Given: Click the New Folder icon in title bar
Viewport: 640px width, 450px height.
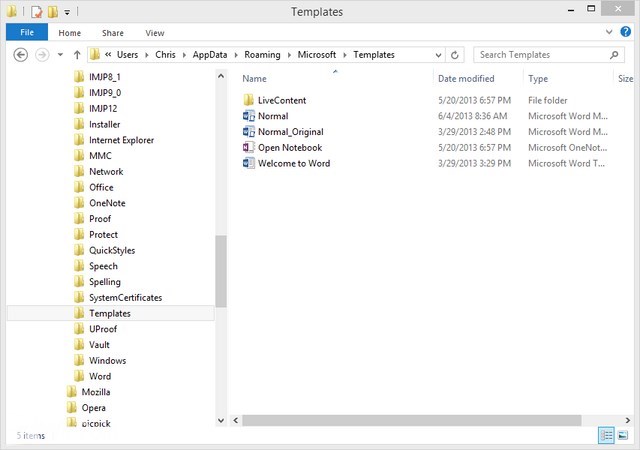Looking at the screenshot, I should (53, 12).
